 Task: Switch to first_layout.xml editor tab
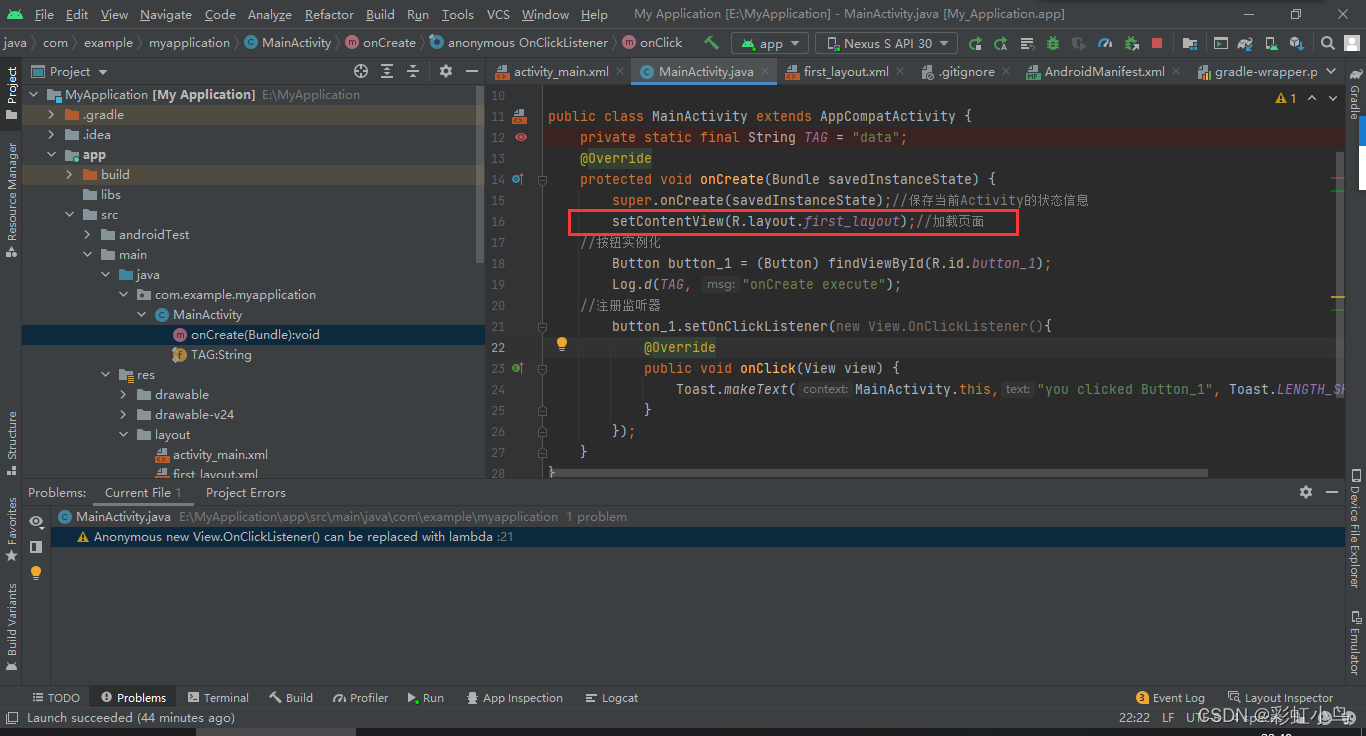(846, 71)
